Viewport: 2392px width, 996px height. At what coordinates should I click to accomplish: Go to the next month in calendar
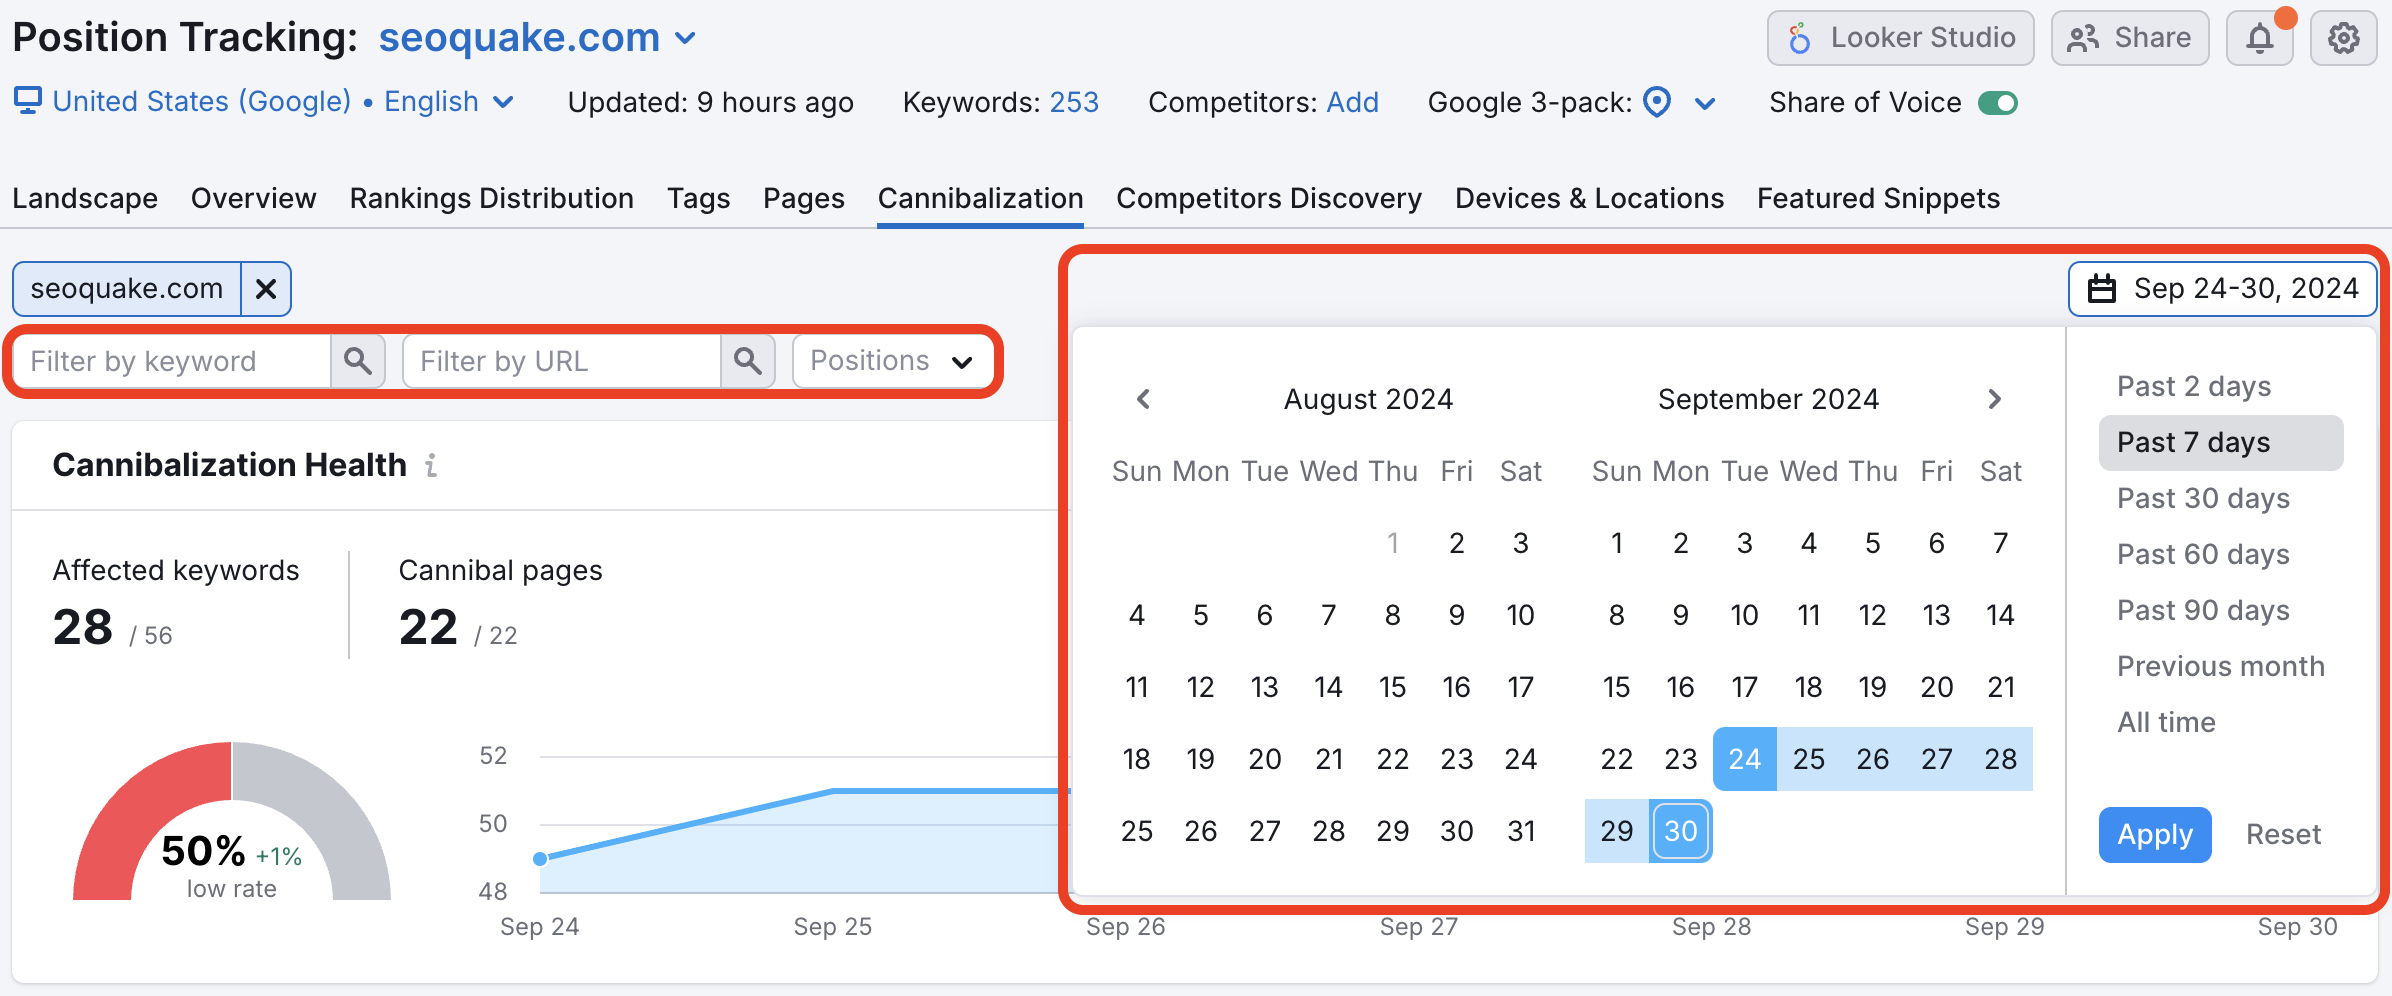(1994, 399)
